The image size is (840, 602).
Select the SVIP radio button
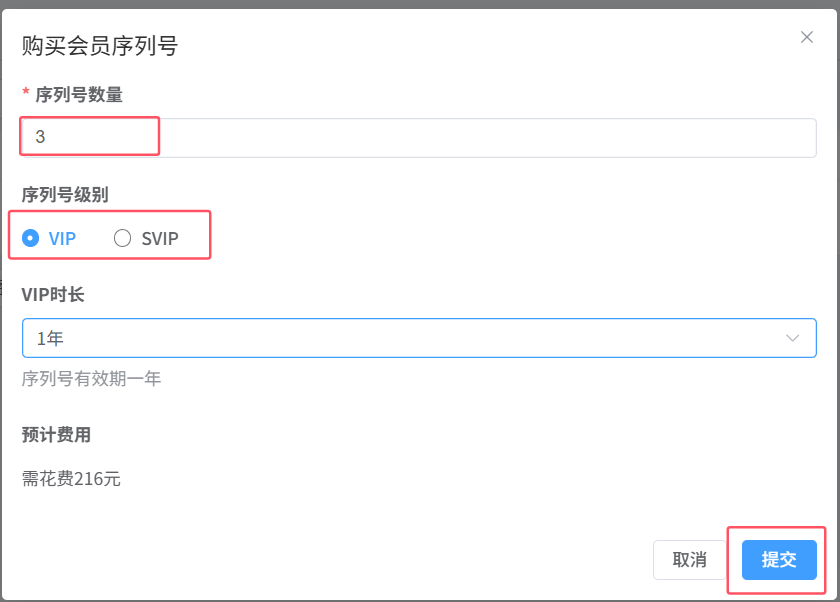[x=123, y=238]
